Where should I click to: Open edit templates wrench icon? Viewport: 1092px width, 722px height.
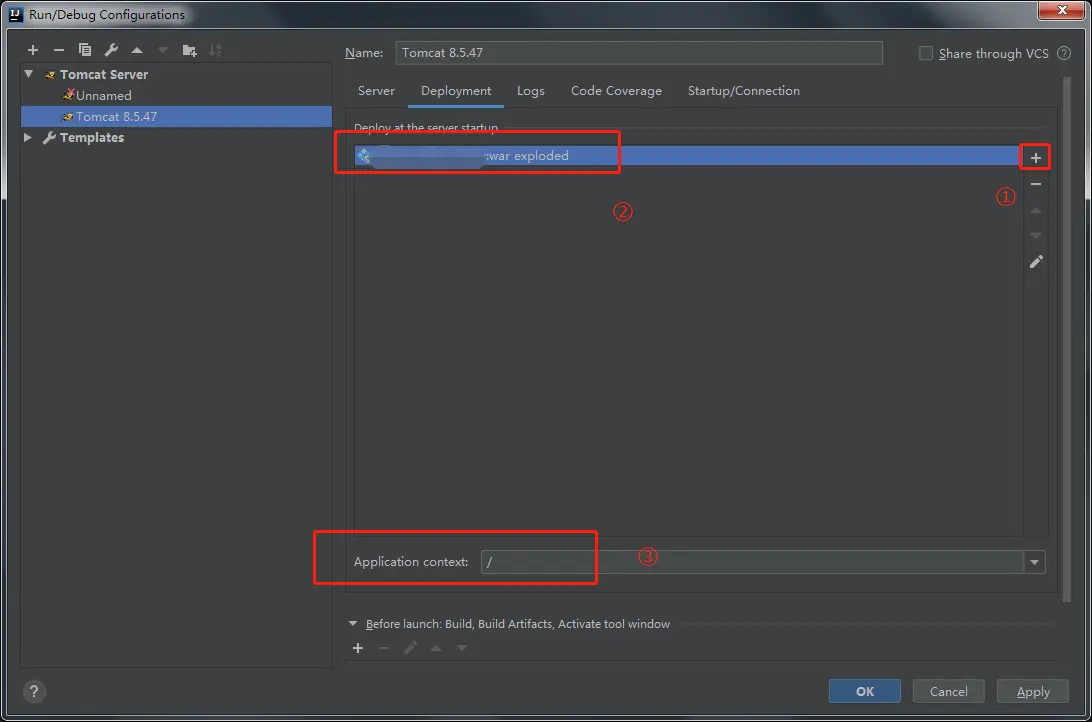tap(111, 50)
